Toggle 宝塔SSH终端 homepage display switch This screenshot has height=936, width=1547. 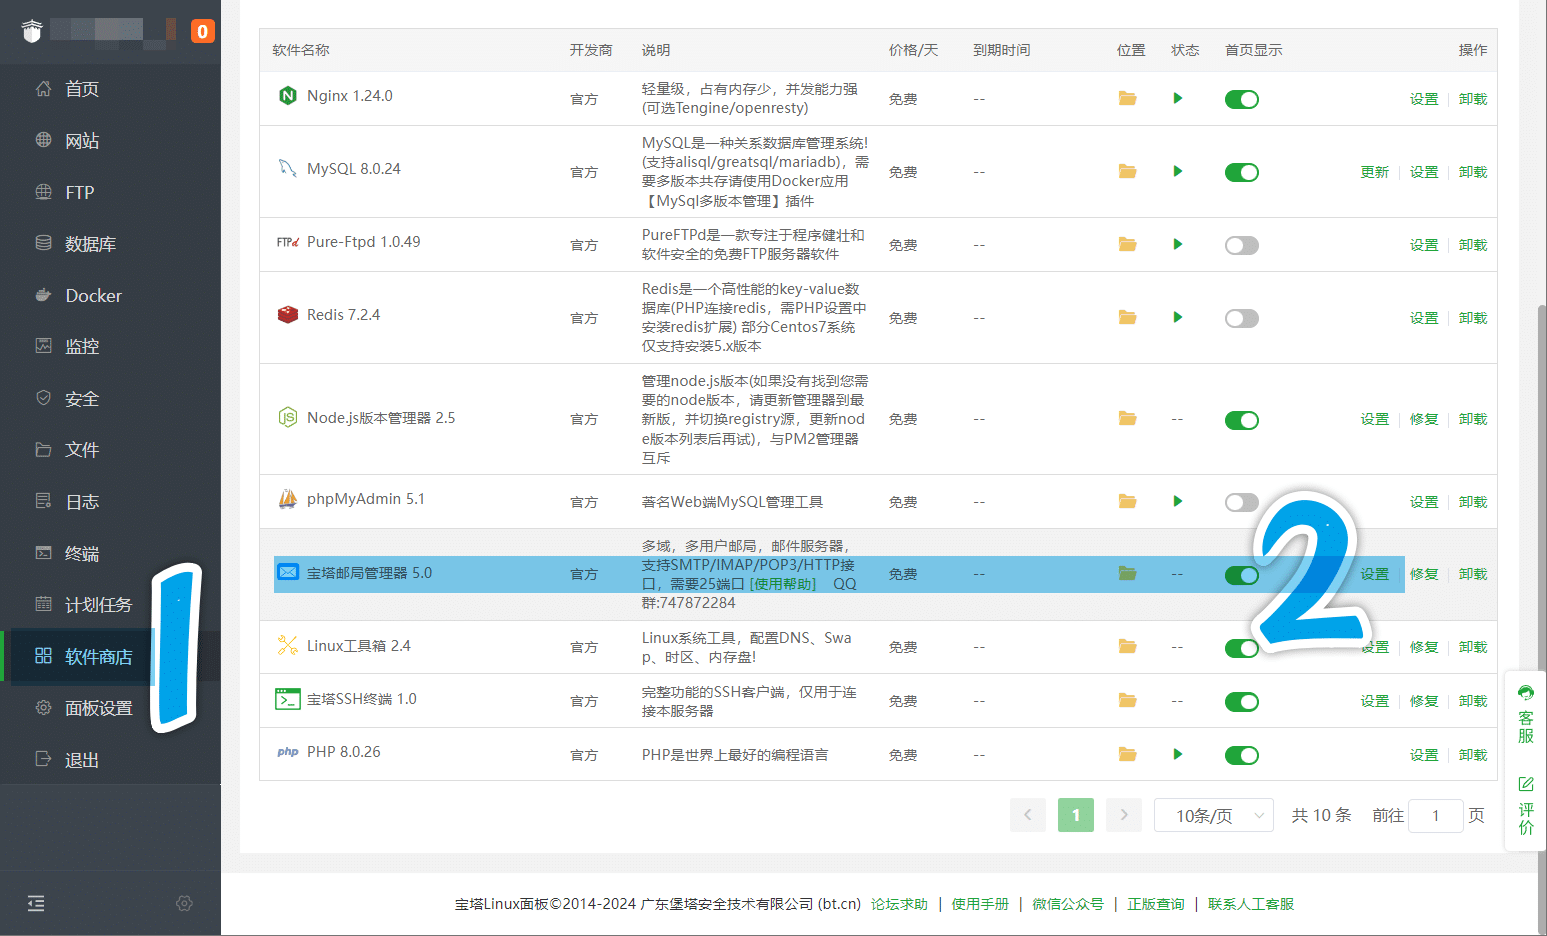(1242, 702)
